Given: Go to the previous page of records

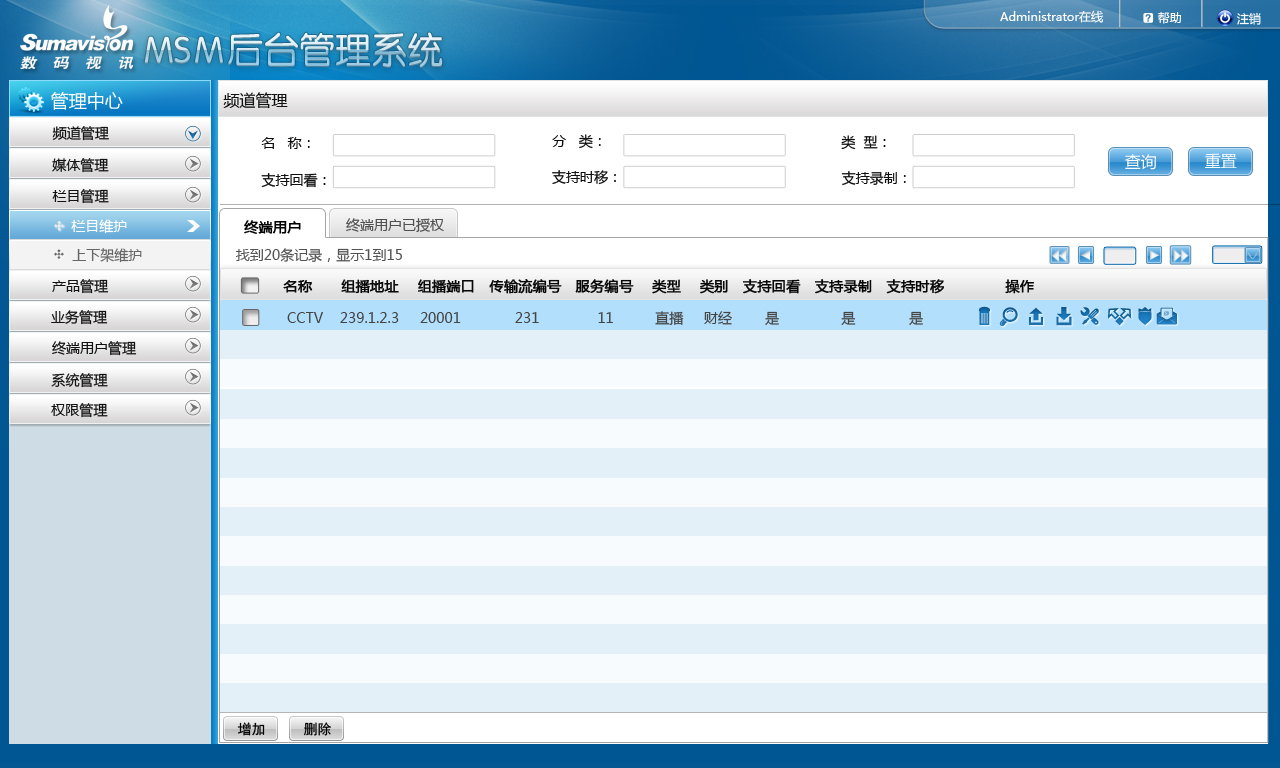Looking at the screenshot, I should pos(1086,255).
